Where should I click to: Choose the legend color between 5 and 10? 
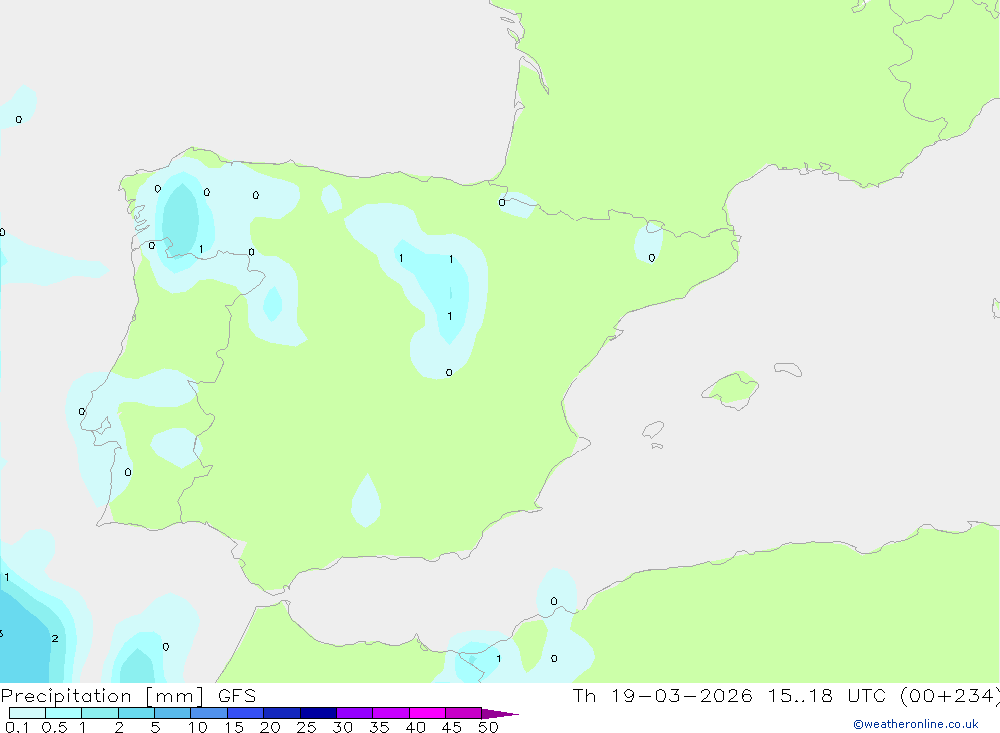pos(173,713)
